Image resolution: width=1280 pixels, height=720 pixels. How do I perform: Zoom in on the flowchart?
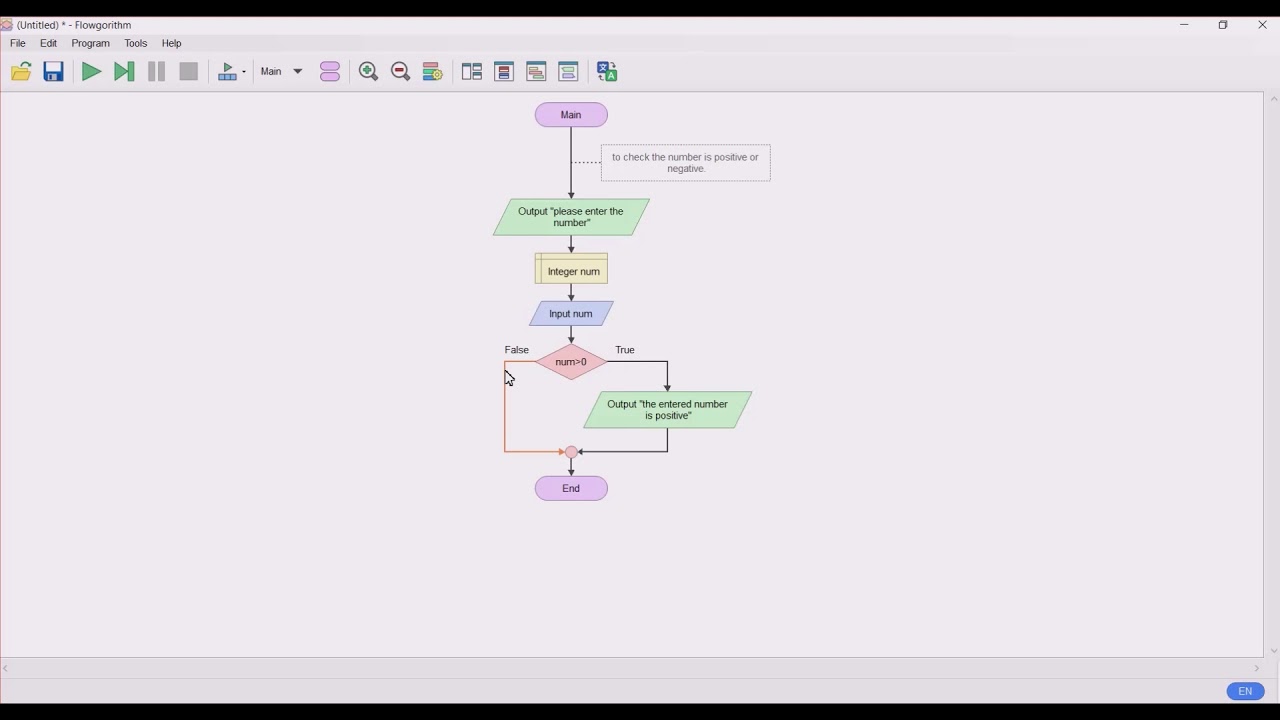[368, 71]
